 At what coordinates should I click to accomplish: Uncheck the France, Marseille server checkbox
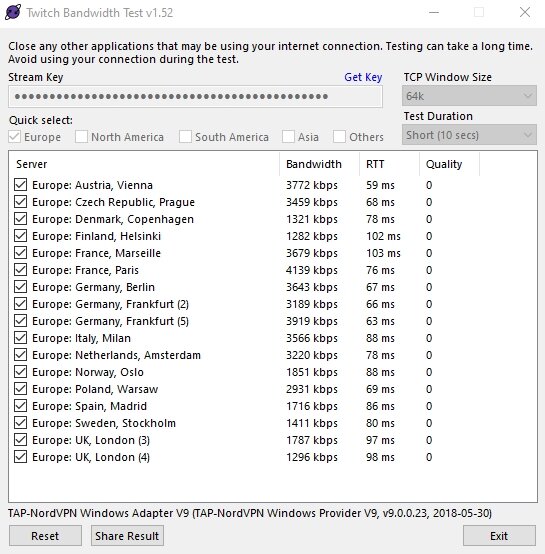[20, 253]
